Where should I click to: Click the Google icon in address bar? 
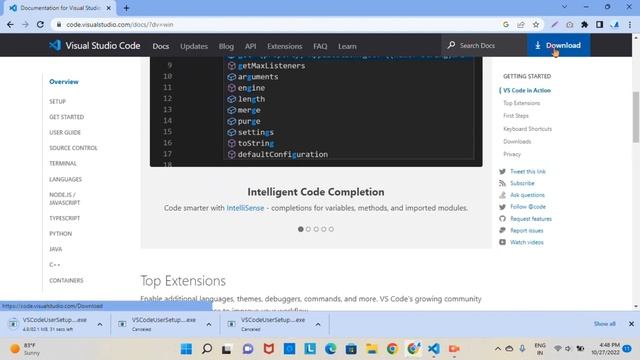click(x=506, y=24)
